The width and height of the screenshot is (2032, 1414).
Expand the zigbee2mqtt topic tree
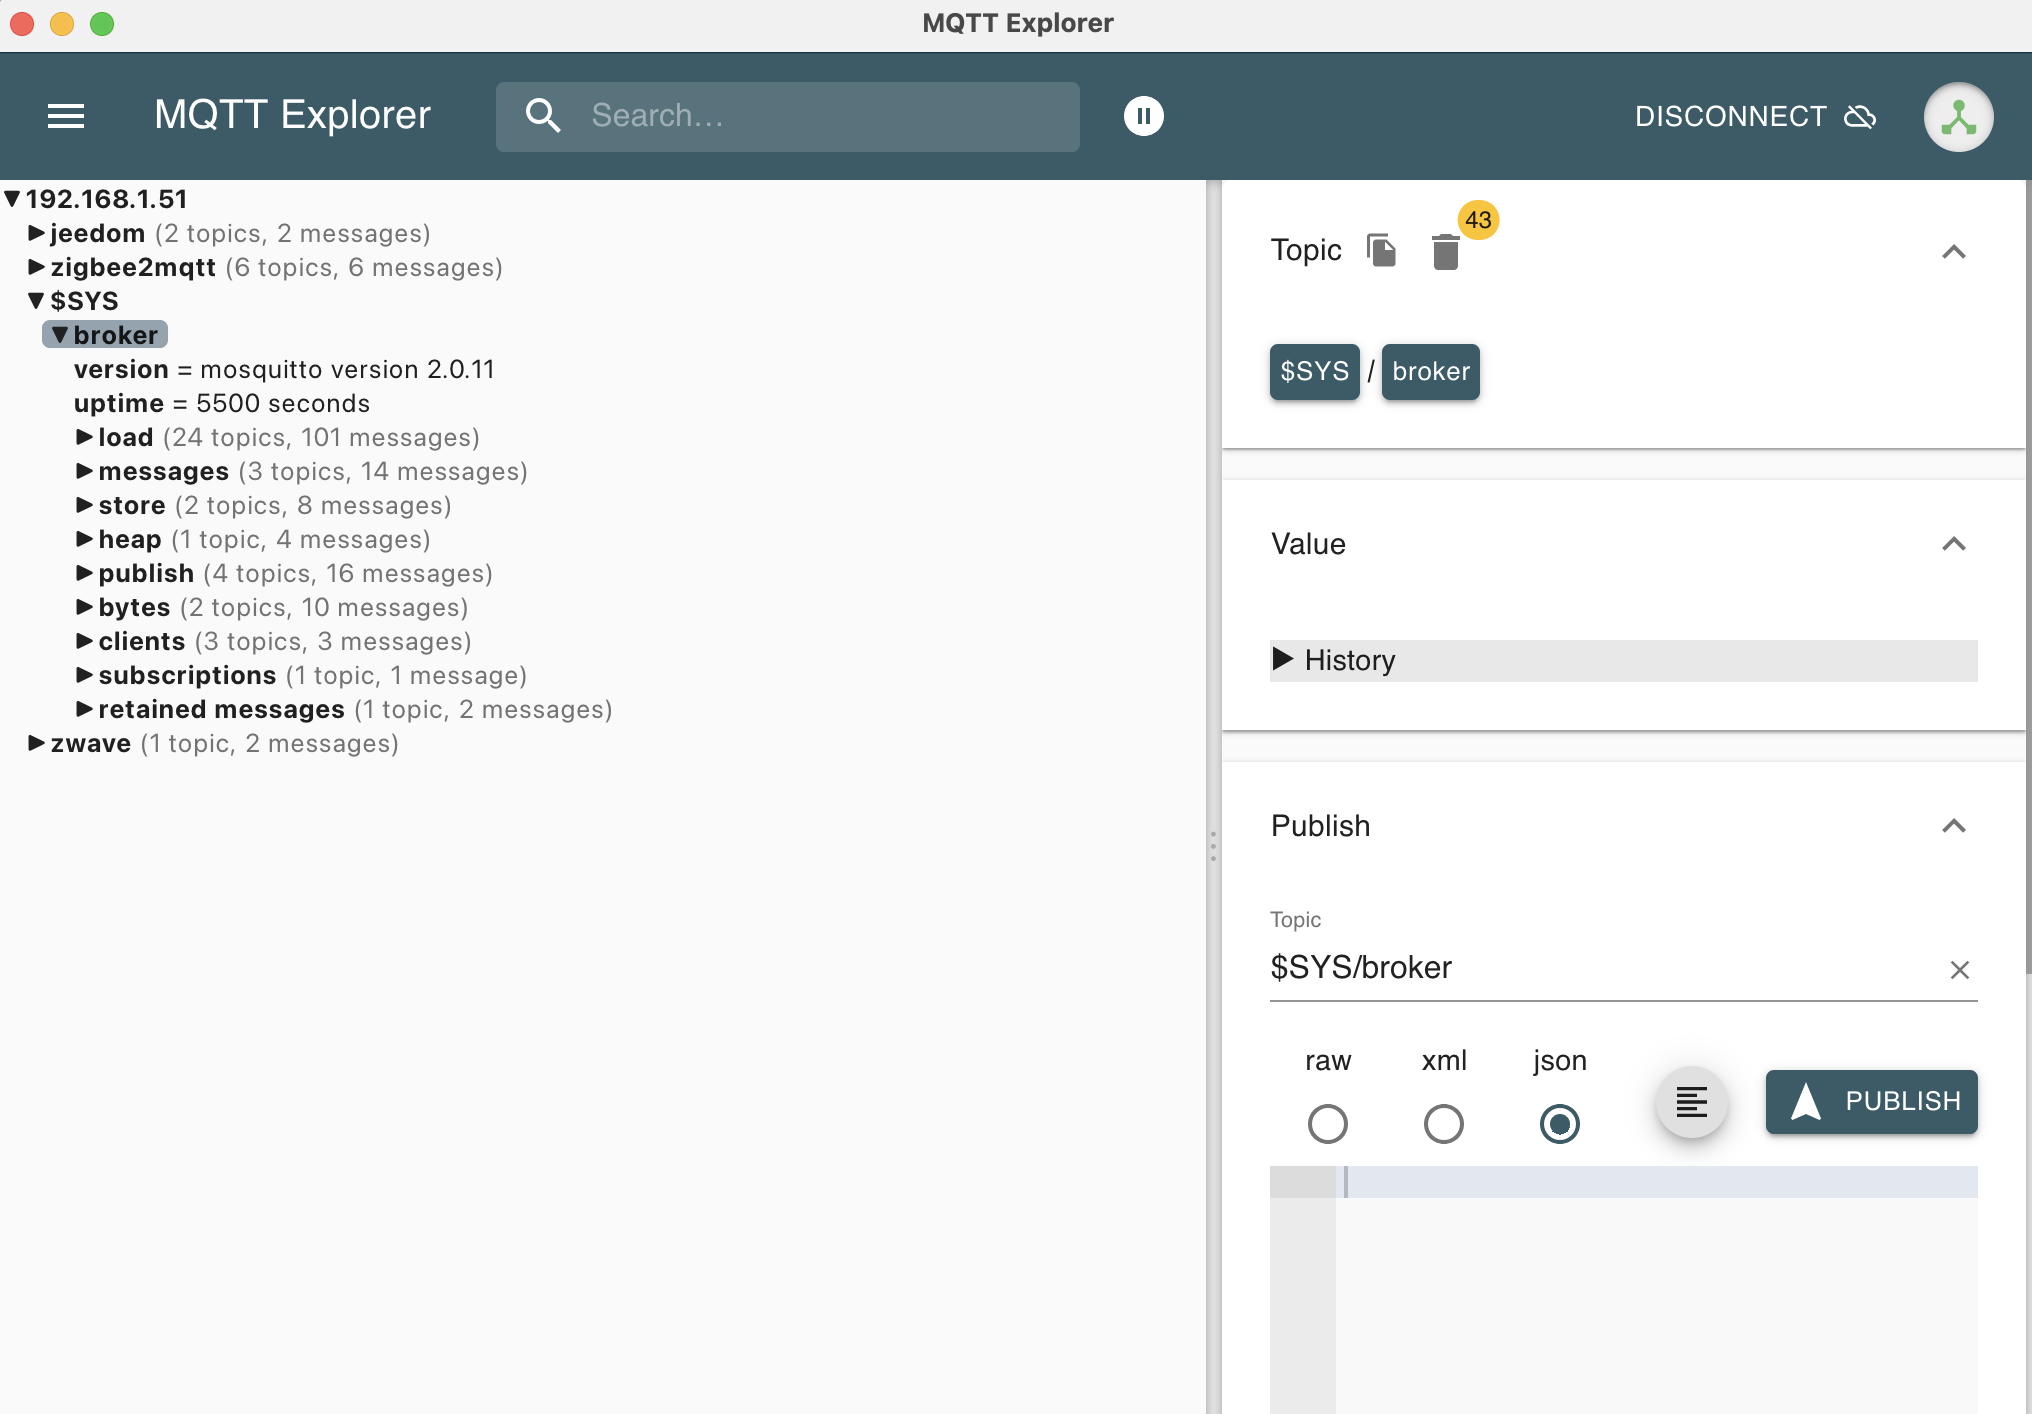click(36, 267)
